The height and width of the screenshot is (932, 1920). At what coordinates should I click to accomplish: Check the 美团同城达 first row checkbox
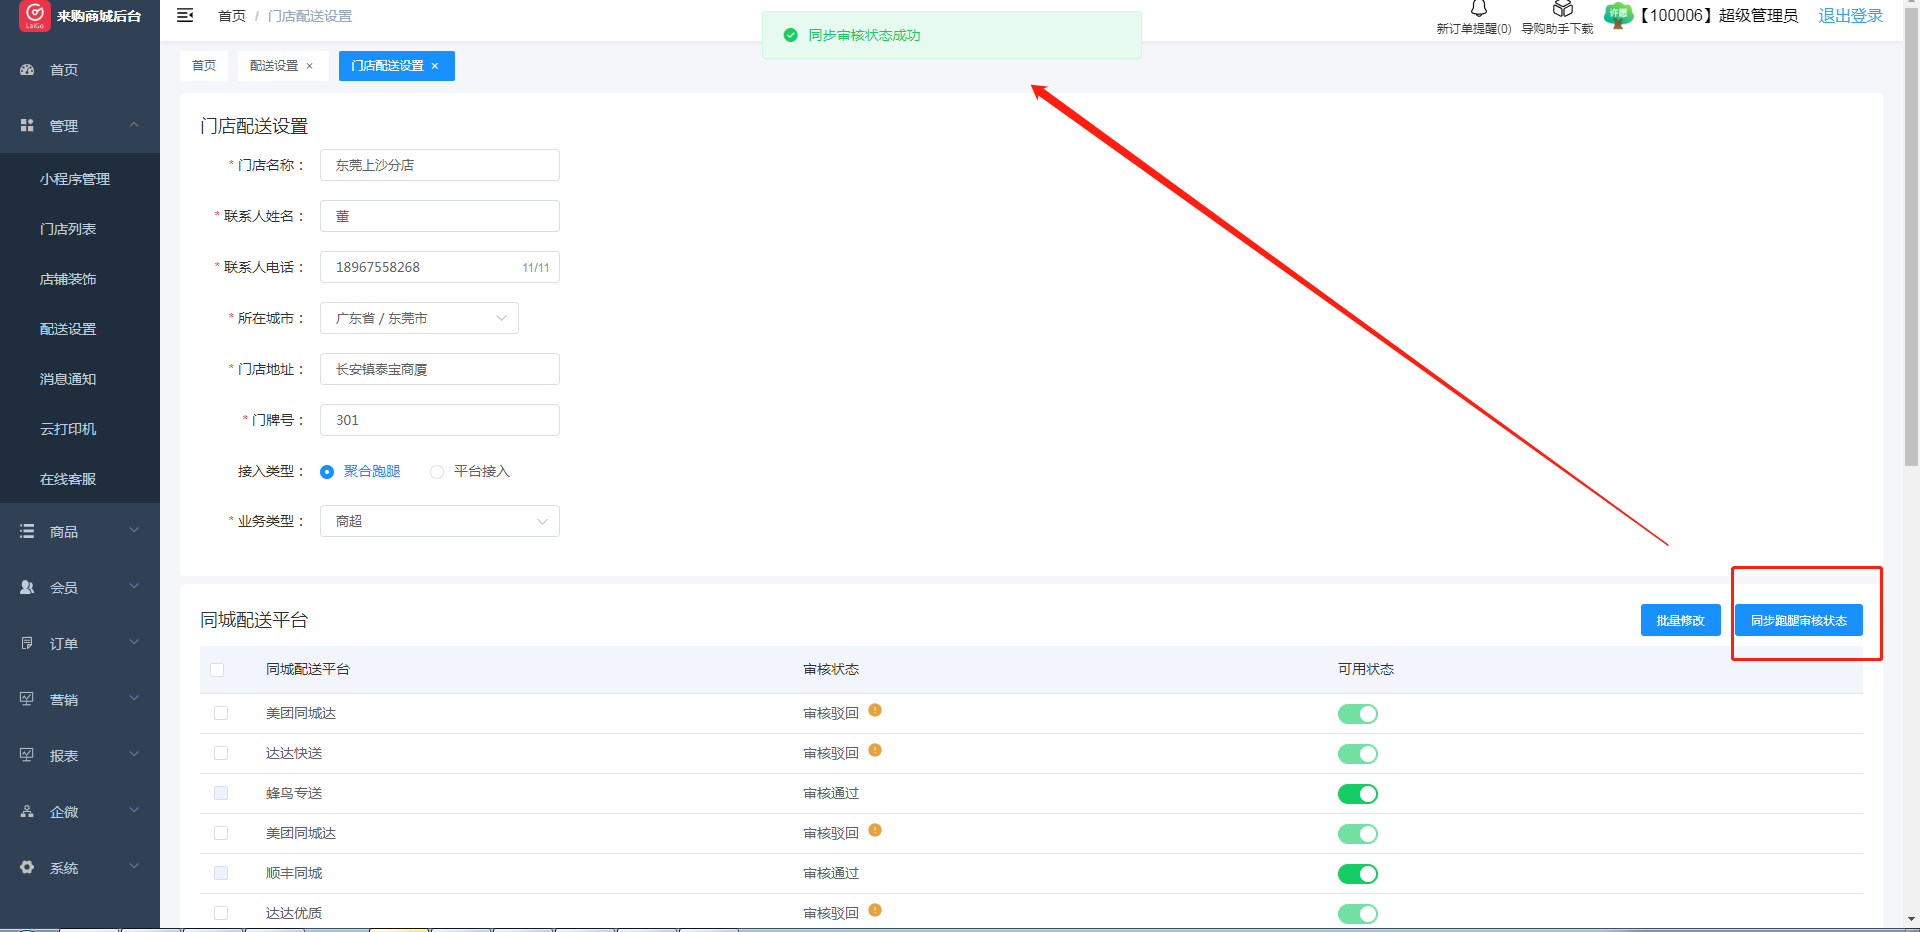point(221,713)
